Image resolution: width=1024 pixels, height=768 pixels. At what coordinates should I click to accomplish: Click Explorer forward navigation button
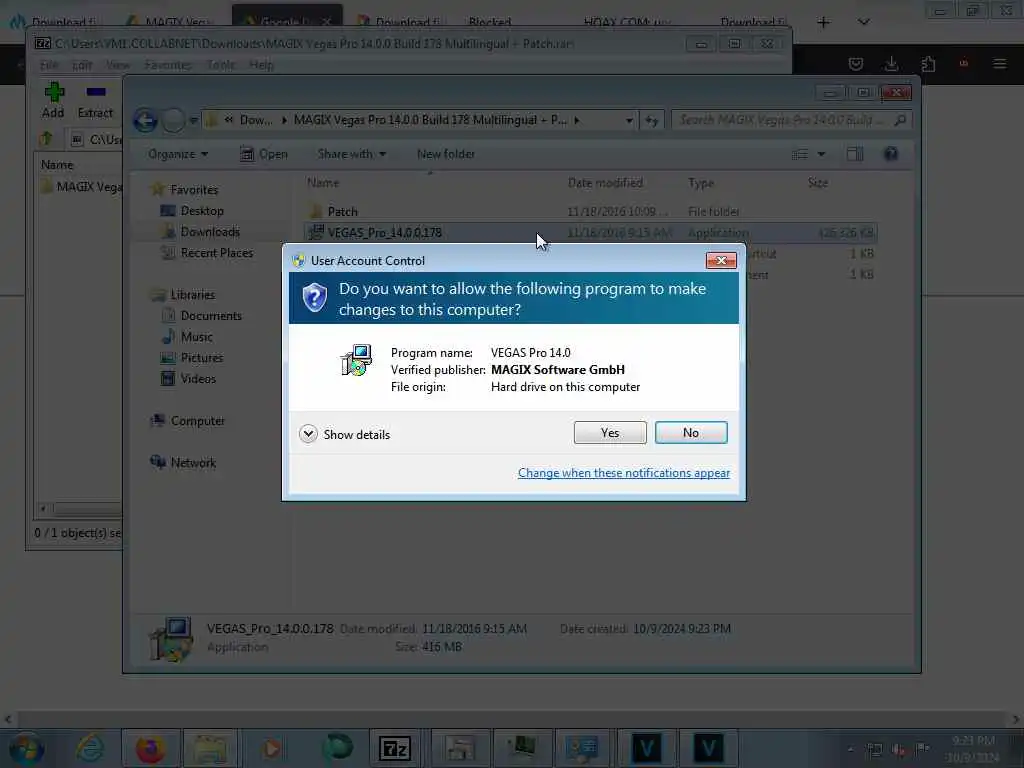[173, 120]
